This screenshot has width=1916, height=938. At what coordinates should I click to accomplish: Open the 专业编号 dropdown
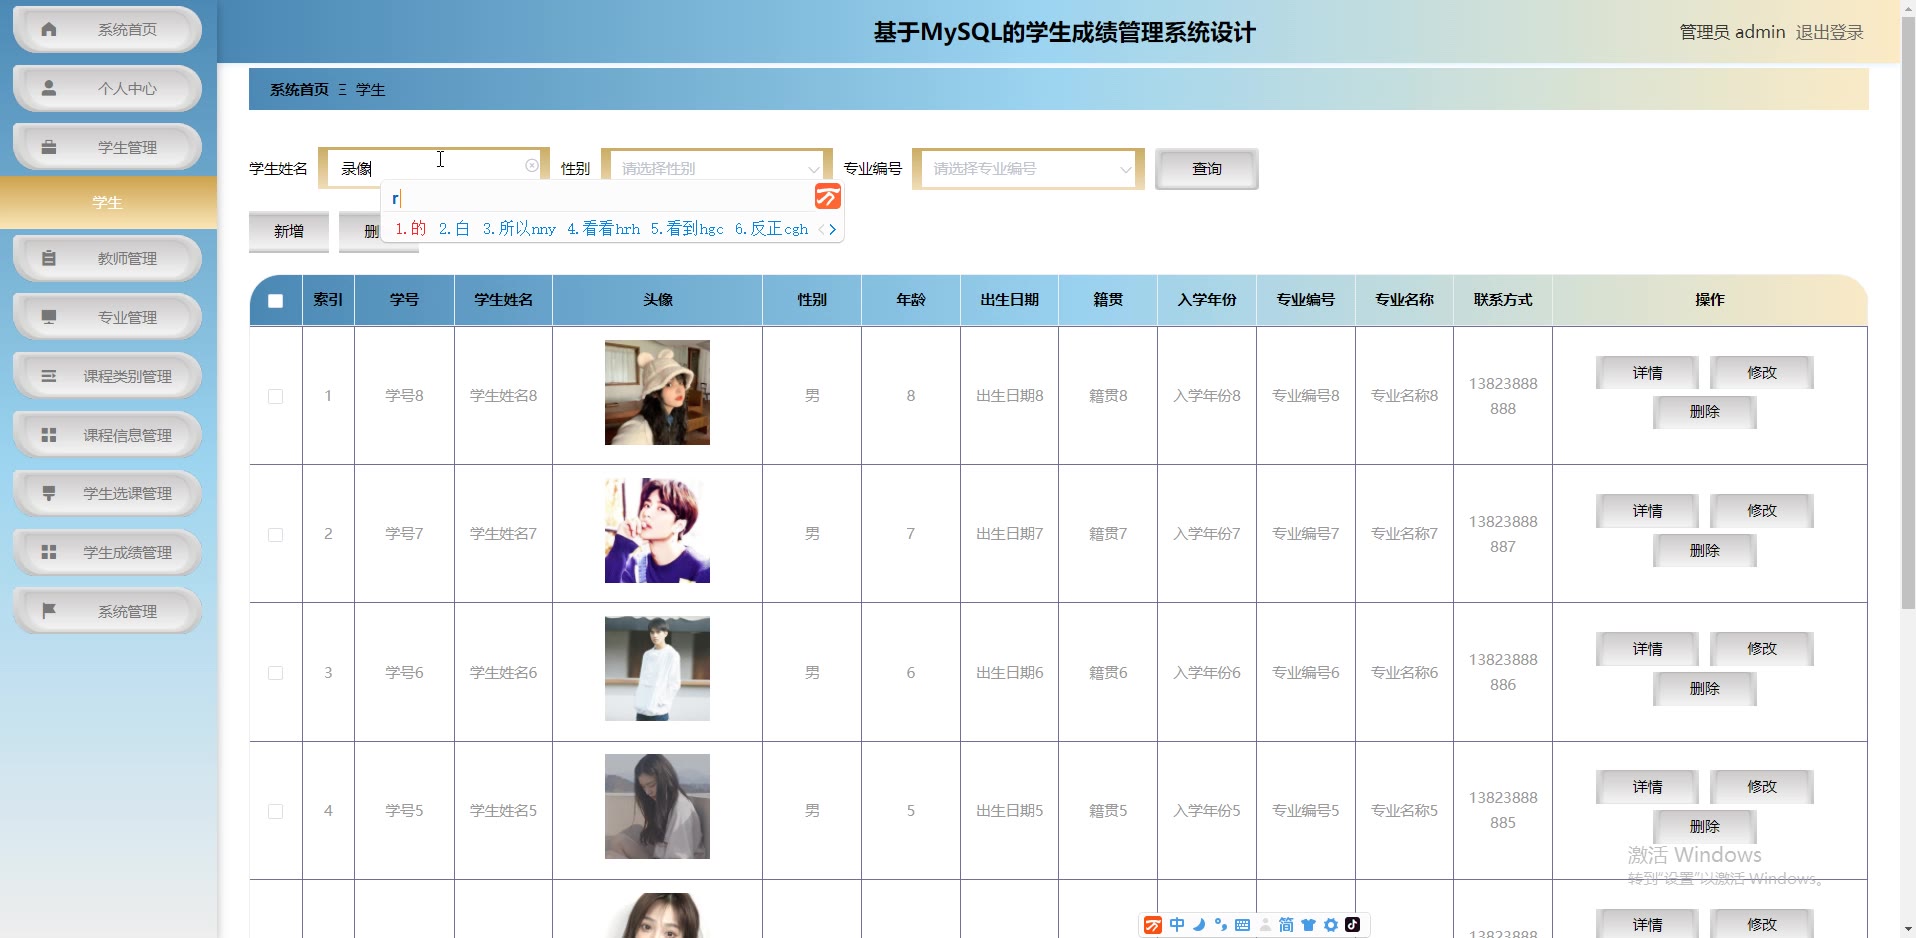1028,168
